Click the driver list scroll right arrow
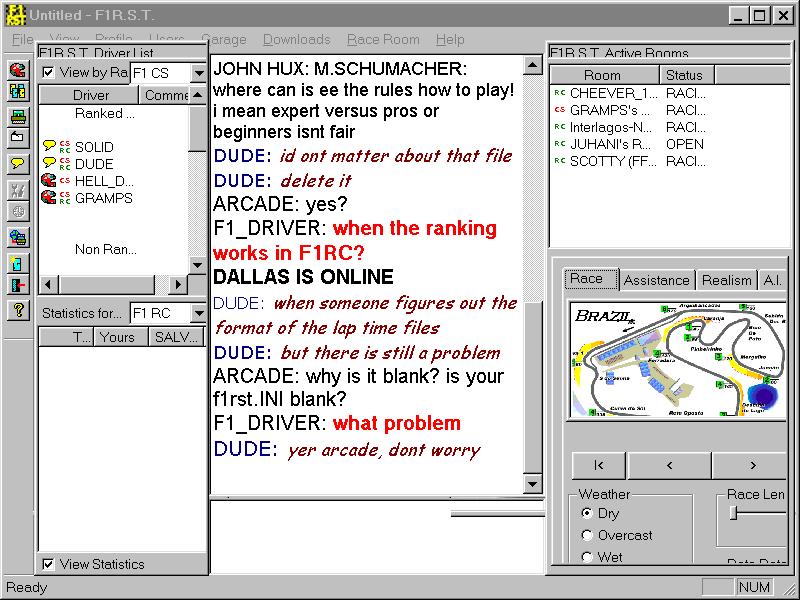This screenshot has height=600, width=800. coord(178,284)
